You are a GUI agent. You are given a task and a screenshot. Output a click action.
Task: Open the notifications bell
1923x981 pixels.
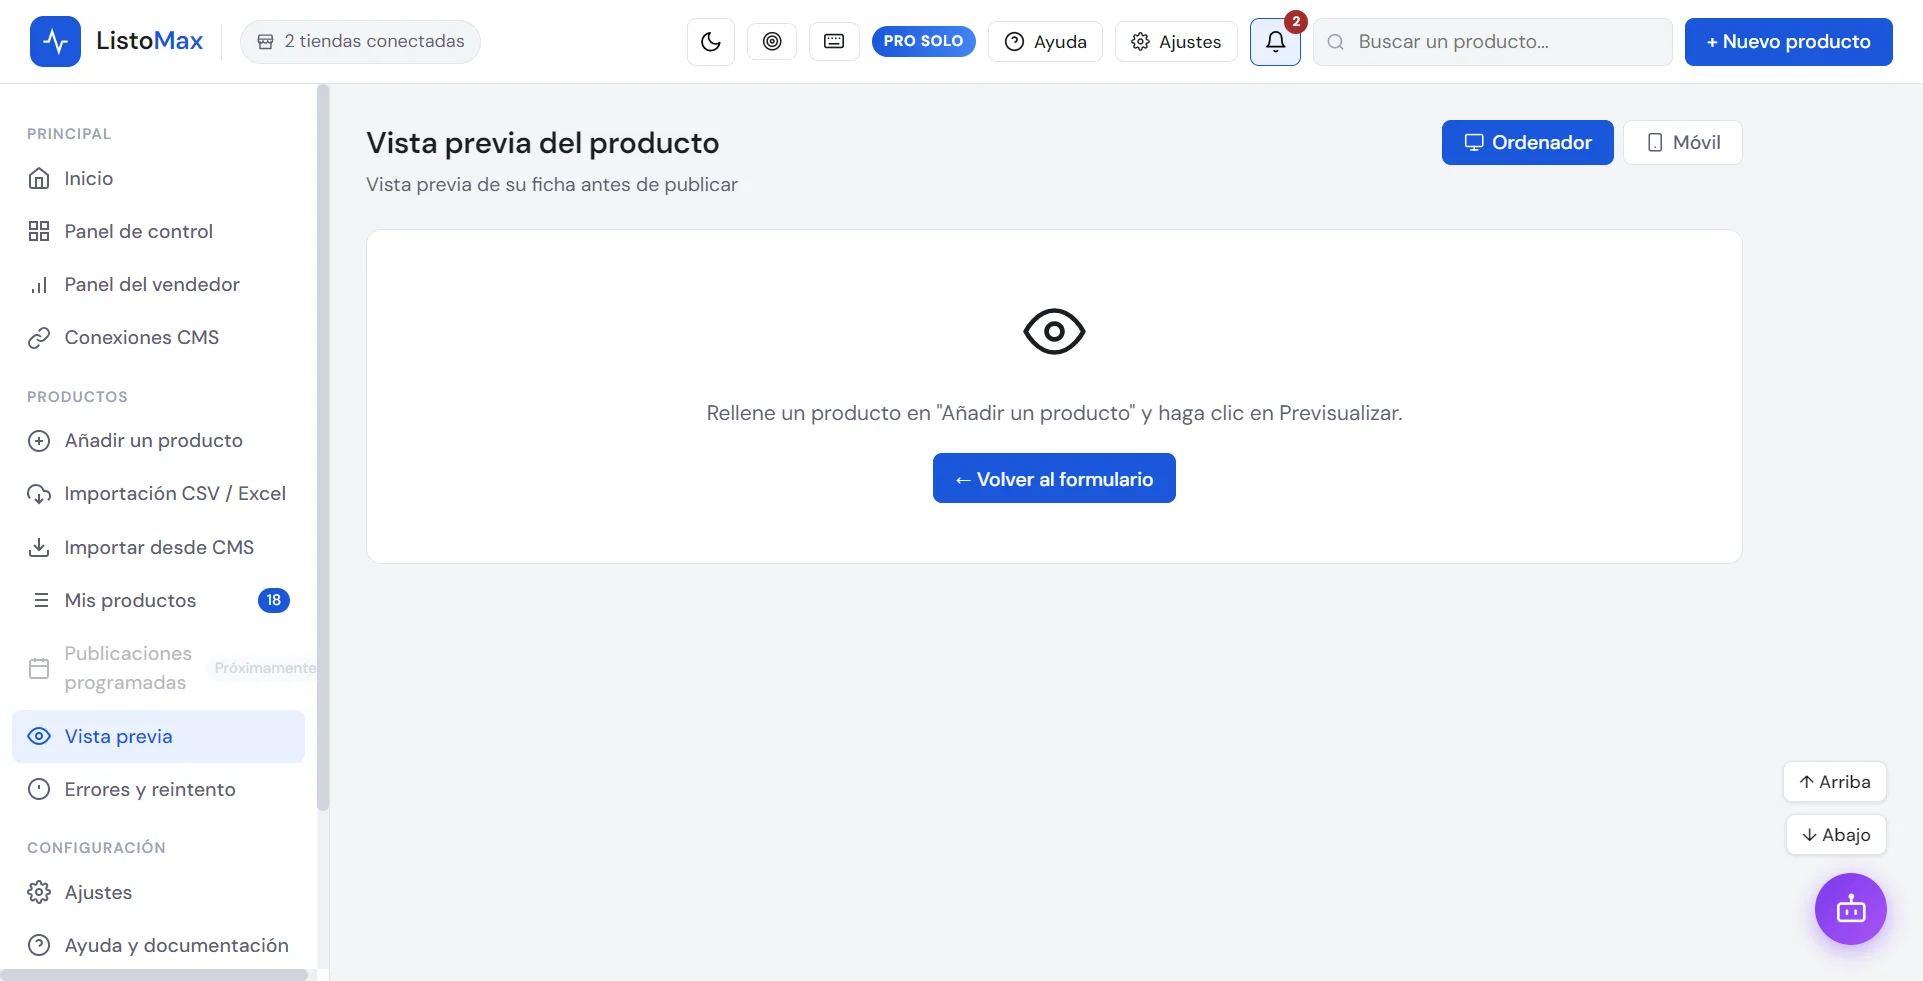[x=1275, y=42]
